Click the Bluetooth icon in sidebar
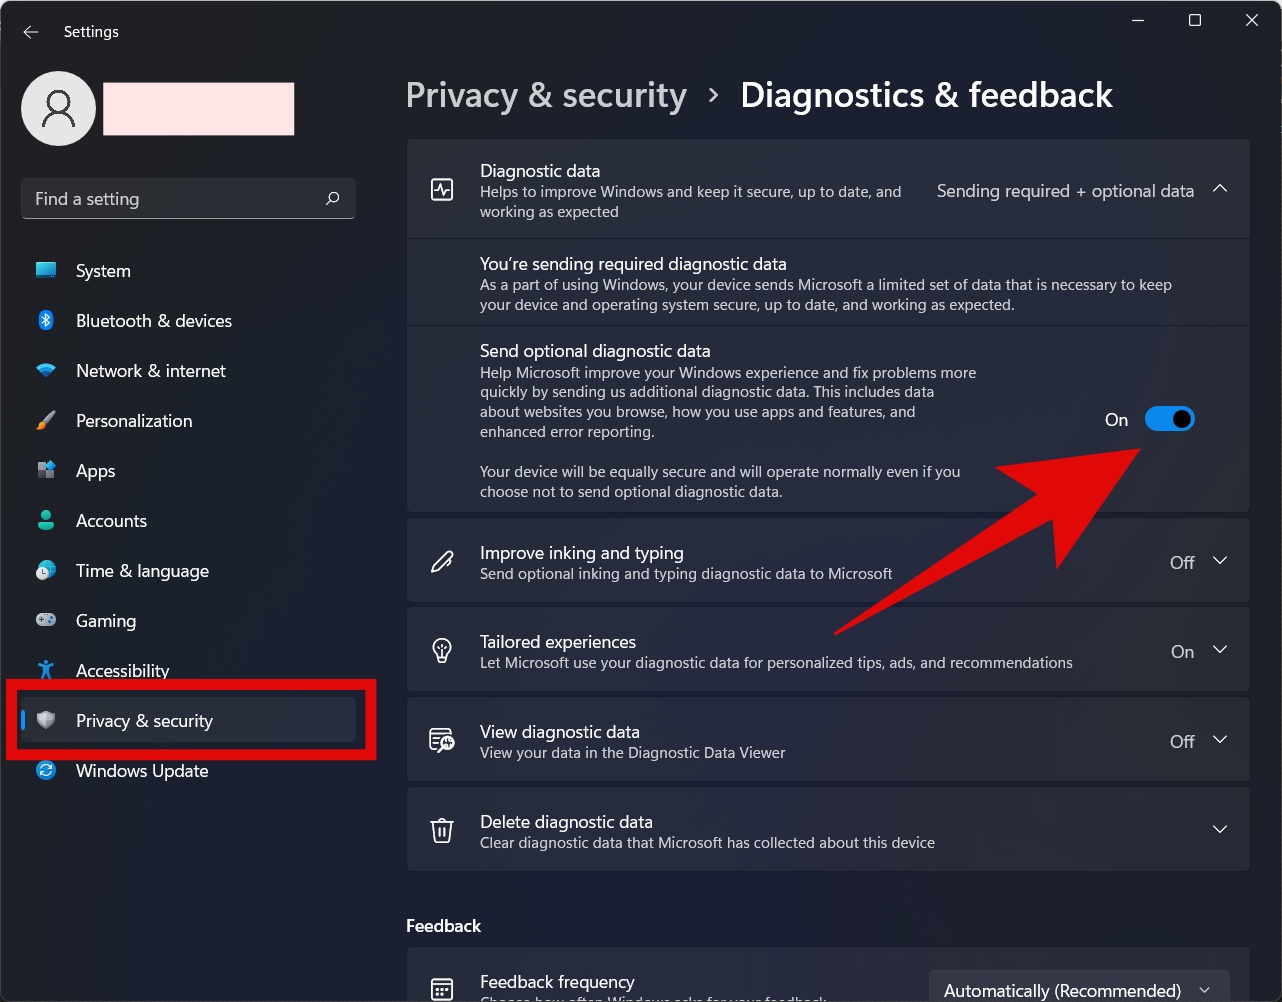The width and height of the screenshot is (1282, 1002). [46, 320]
